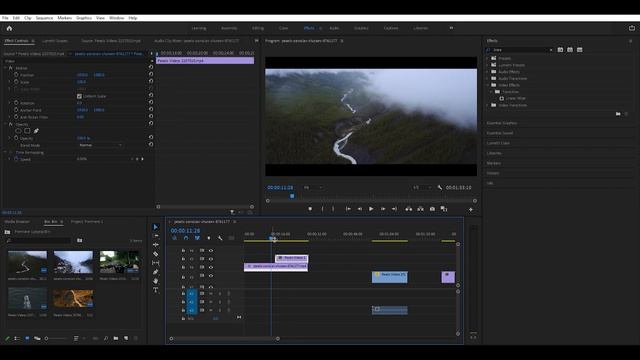640x360 pixels.
Task: Click the Home icon
Action: coord(9,28)
